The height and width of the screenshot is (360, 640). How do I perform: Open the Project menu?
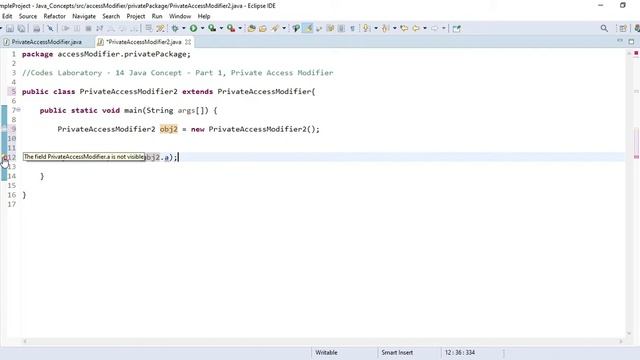click(x=136, y=16)
